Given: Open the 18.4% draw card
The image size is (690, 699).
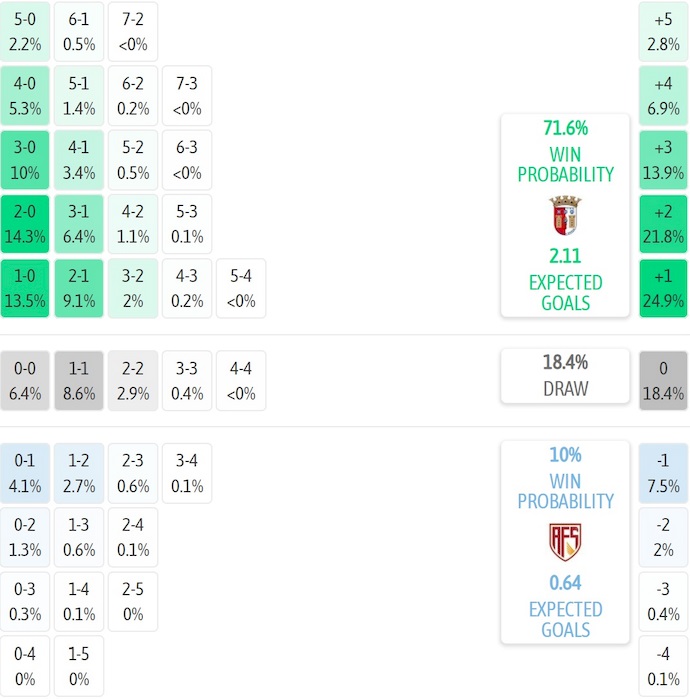Looking at the screenshot, I should pyautogui.click(x=565, y=376).
